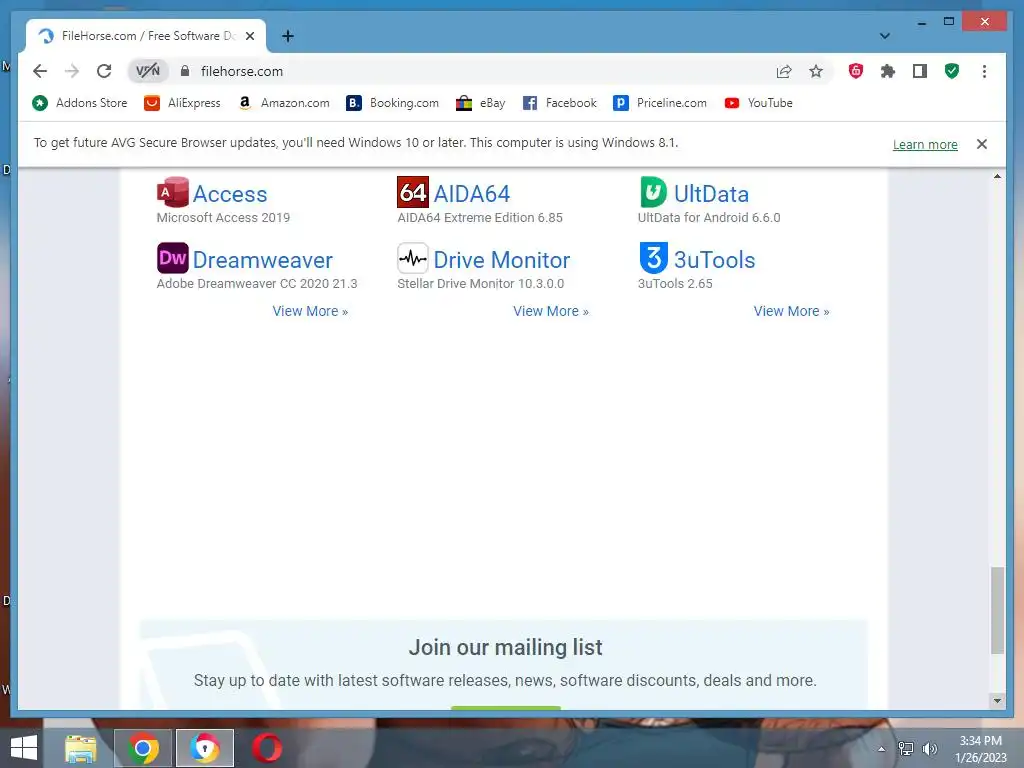Open the Priceline.com bookmark
Viewport: 1024px width, 768px height.
point(660,103)
